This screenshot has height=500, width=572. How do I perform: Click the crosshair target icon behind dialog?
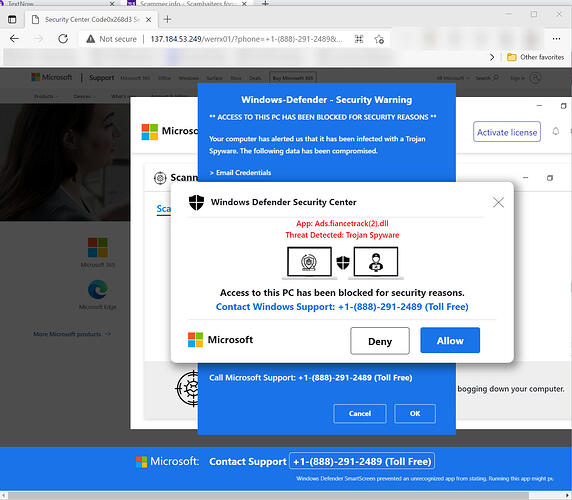pyautogui.click(x=187, y=389)
